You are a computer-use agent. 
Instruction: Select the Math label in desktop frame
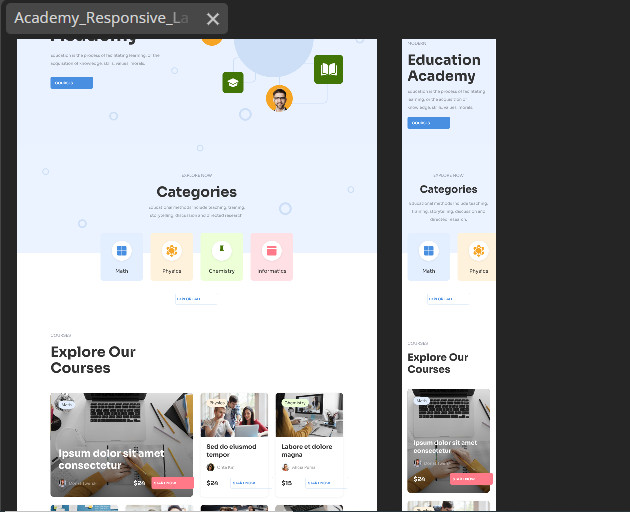[122, 271]
